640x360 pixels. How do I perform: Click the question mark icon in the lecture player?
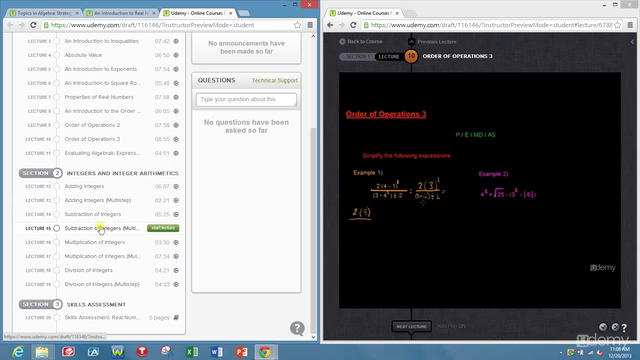pyautogui.click(x=624, y=327)
